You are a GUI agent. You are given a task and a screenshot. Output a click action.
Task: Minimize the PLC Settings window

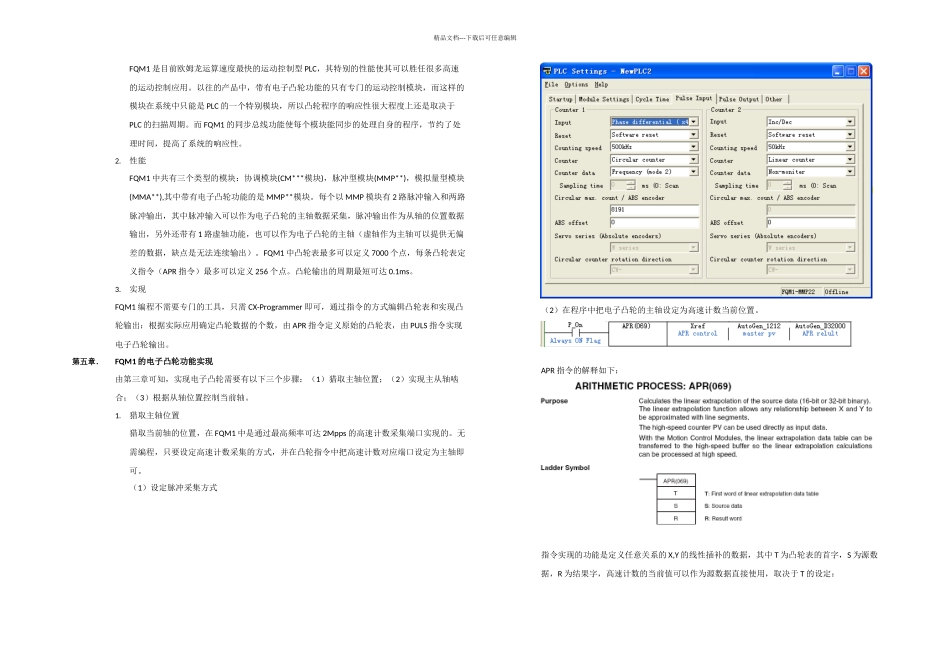pyautogui.click(x=838, y=71)
